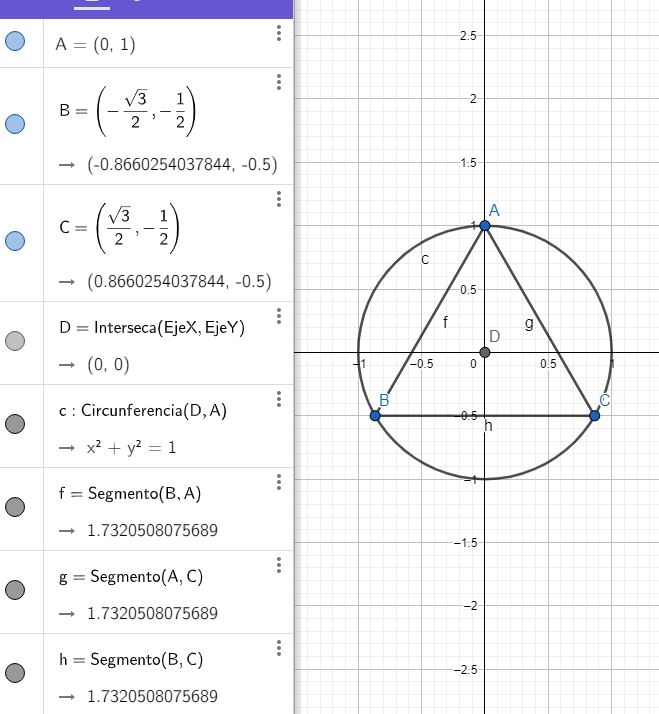The width and height of the screenshot is (659, 714).
Task: Toggle visibility of point A
Action: [x=15, y=42]
